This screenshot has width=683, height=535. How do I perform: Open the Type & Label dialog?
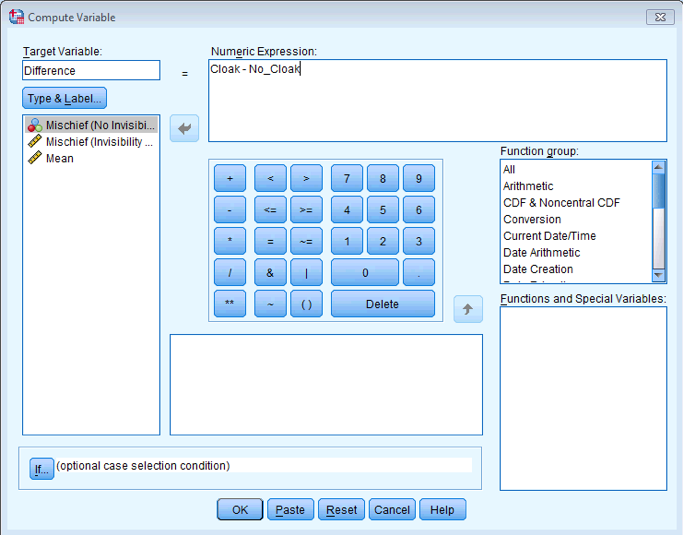pos(64,98)
